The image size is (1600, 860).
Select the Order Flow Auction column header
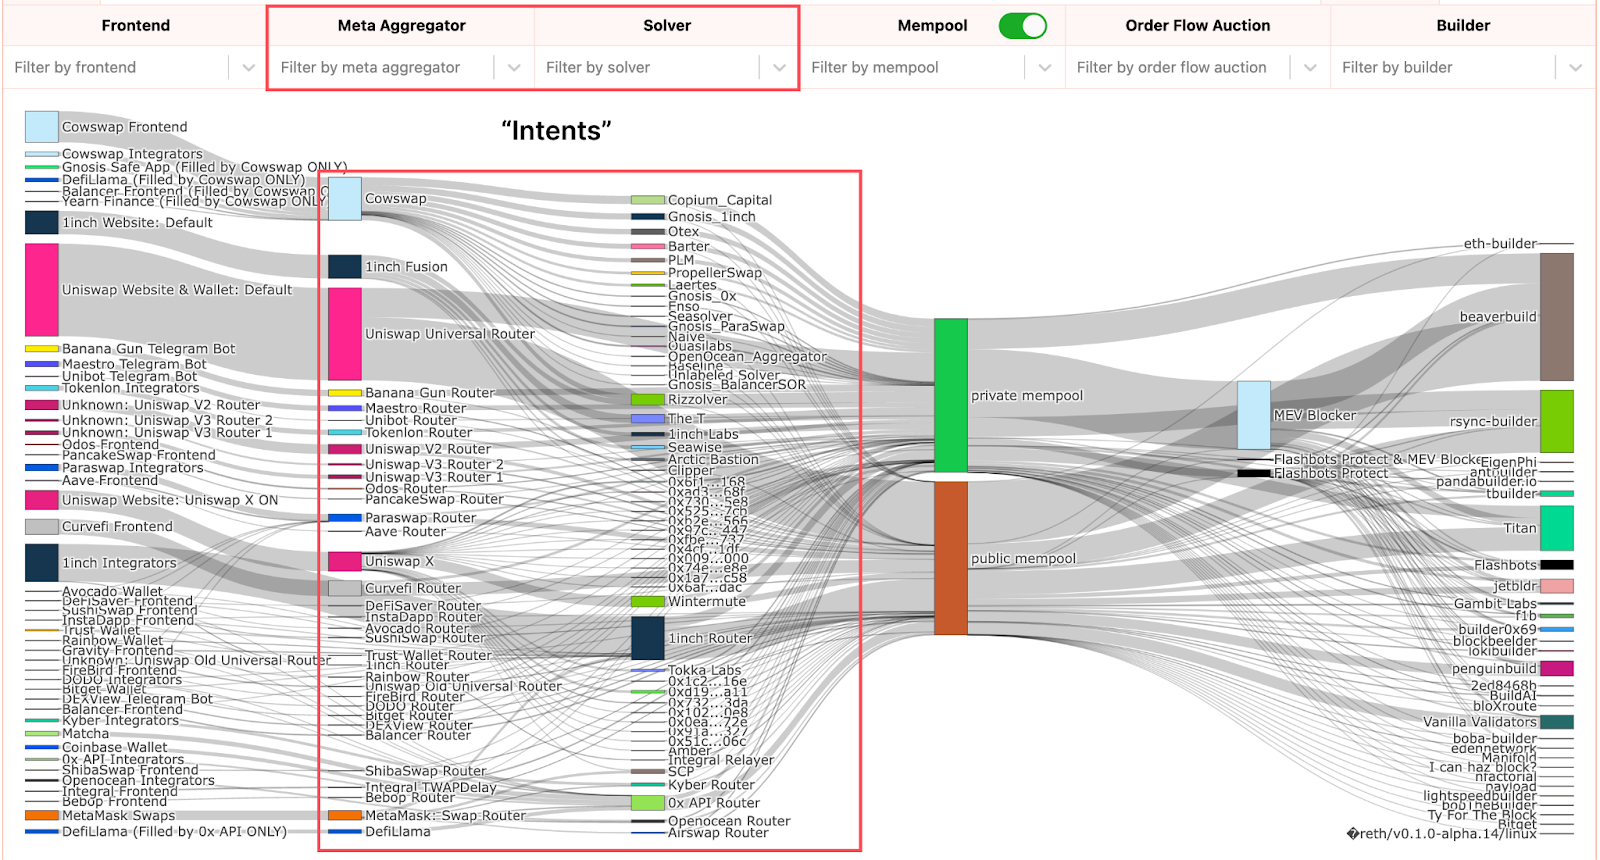coord(1198,26)
